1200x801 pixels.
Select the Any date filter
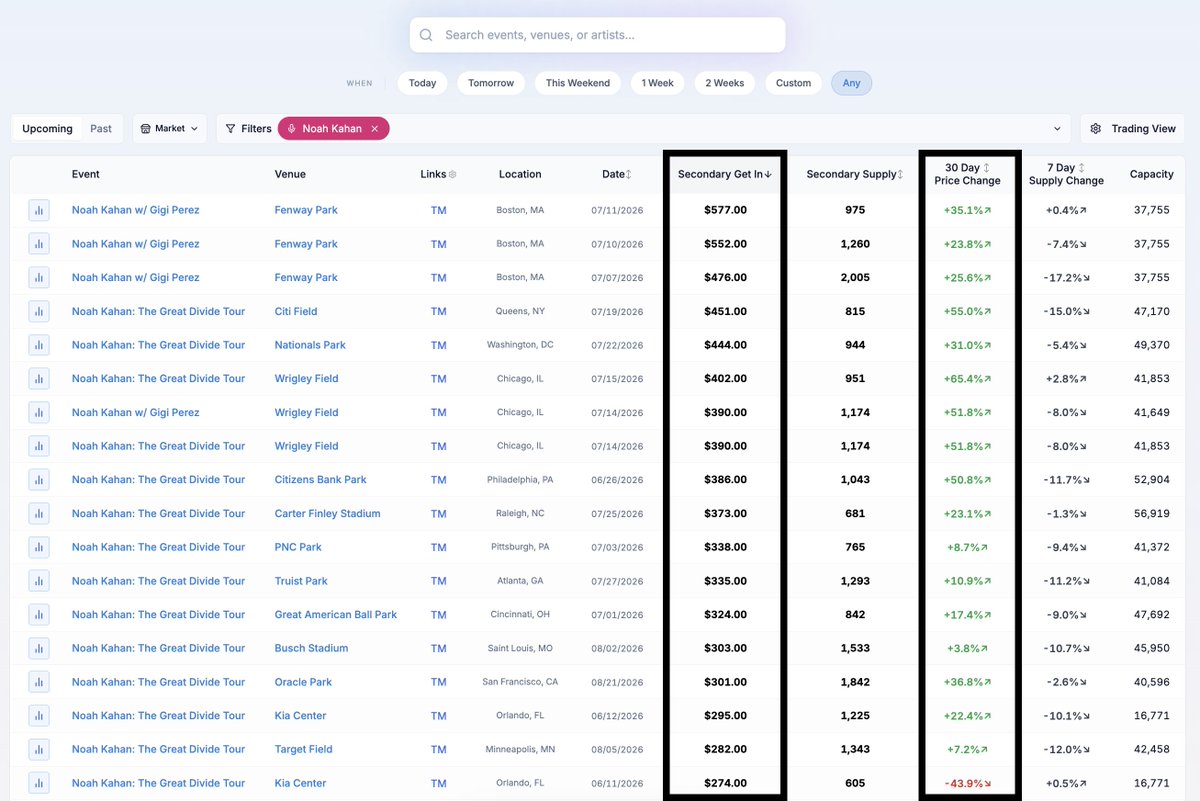pyautogui.click(x=852, y=83)
